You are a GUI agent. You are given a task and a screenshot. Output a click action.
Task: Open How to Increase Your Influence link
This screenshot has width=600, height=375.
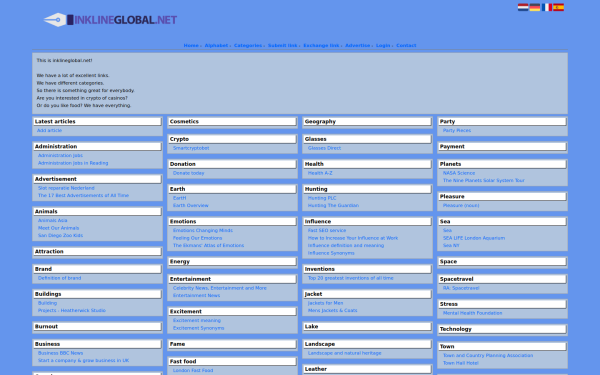(x=353, y=238)
